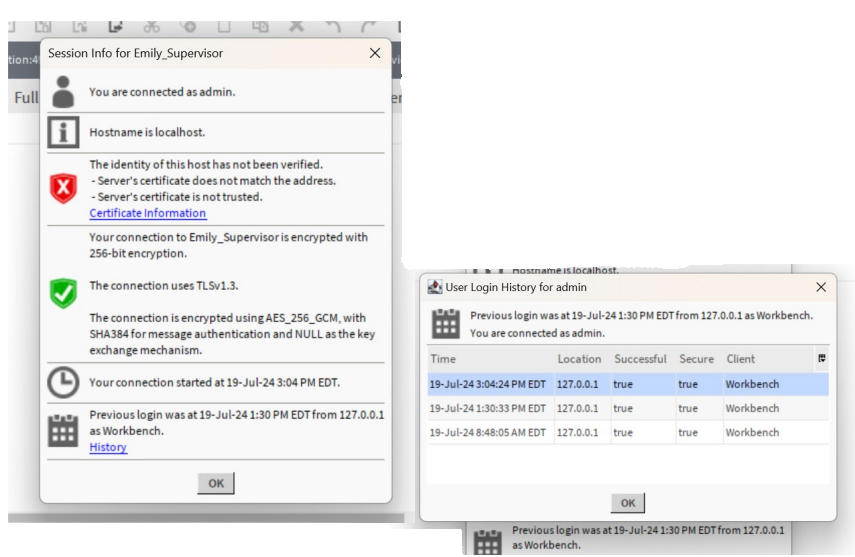Click the clock icon for connection start

pos(63,382)
